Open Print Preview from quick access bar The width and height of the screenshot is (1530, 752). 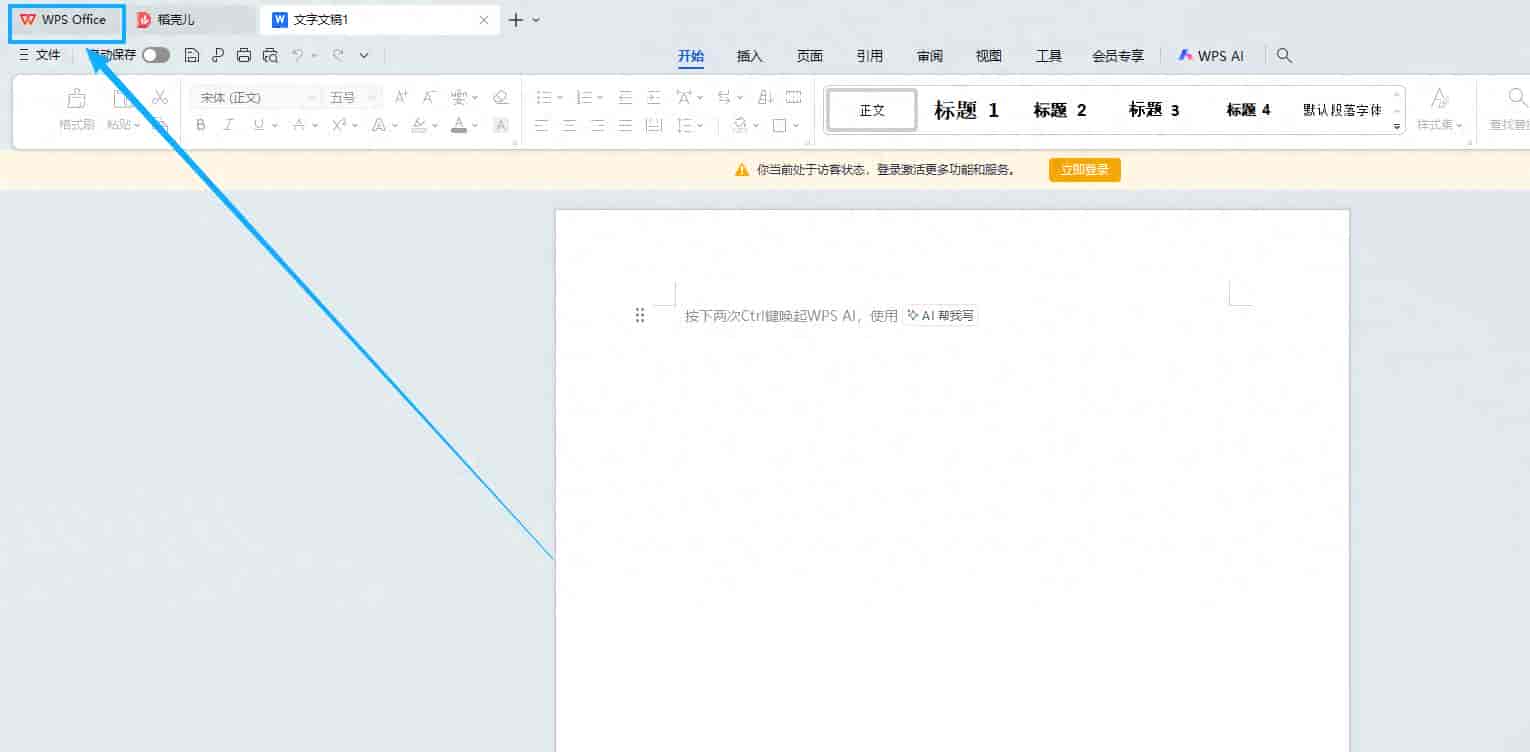[x=270, y=56]
